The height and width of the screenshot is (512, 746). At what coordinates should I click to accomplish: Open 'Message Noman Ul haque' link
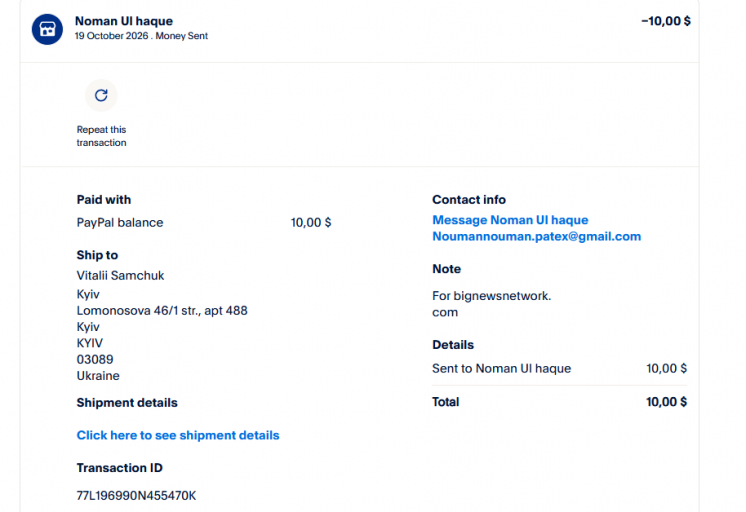(510, 220)
